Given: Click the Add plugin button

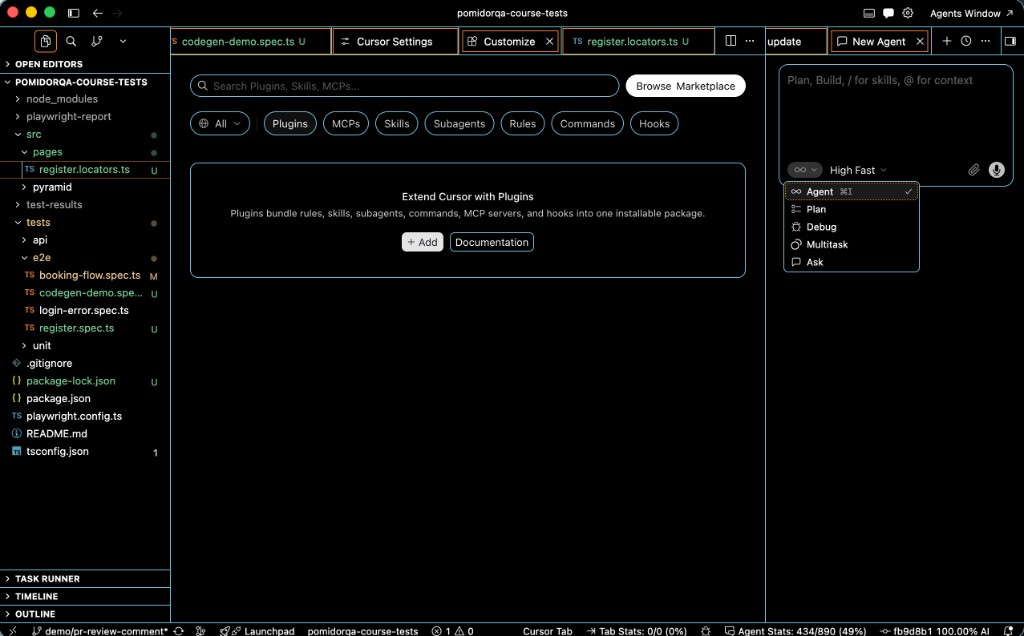Looking at the screenshot, I should 423,242.
